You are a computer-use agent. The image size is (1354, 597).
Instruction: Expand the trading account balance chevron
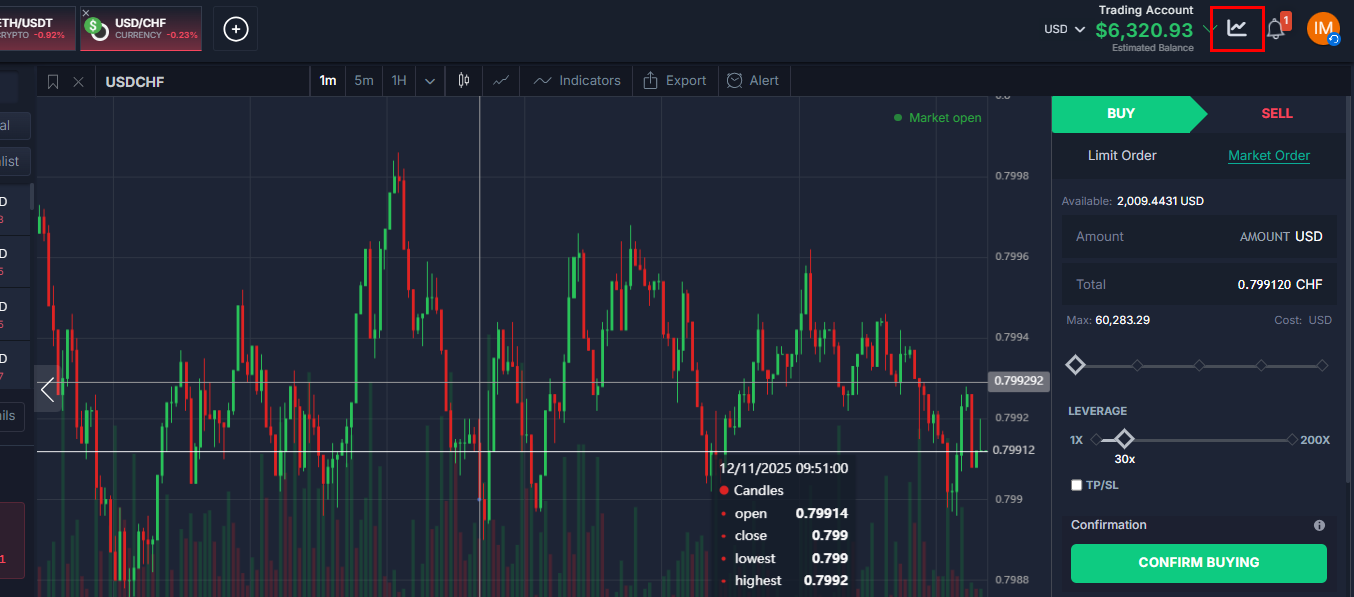1210,29
